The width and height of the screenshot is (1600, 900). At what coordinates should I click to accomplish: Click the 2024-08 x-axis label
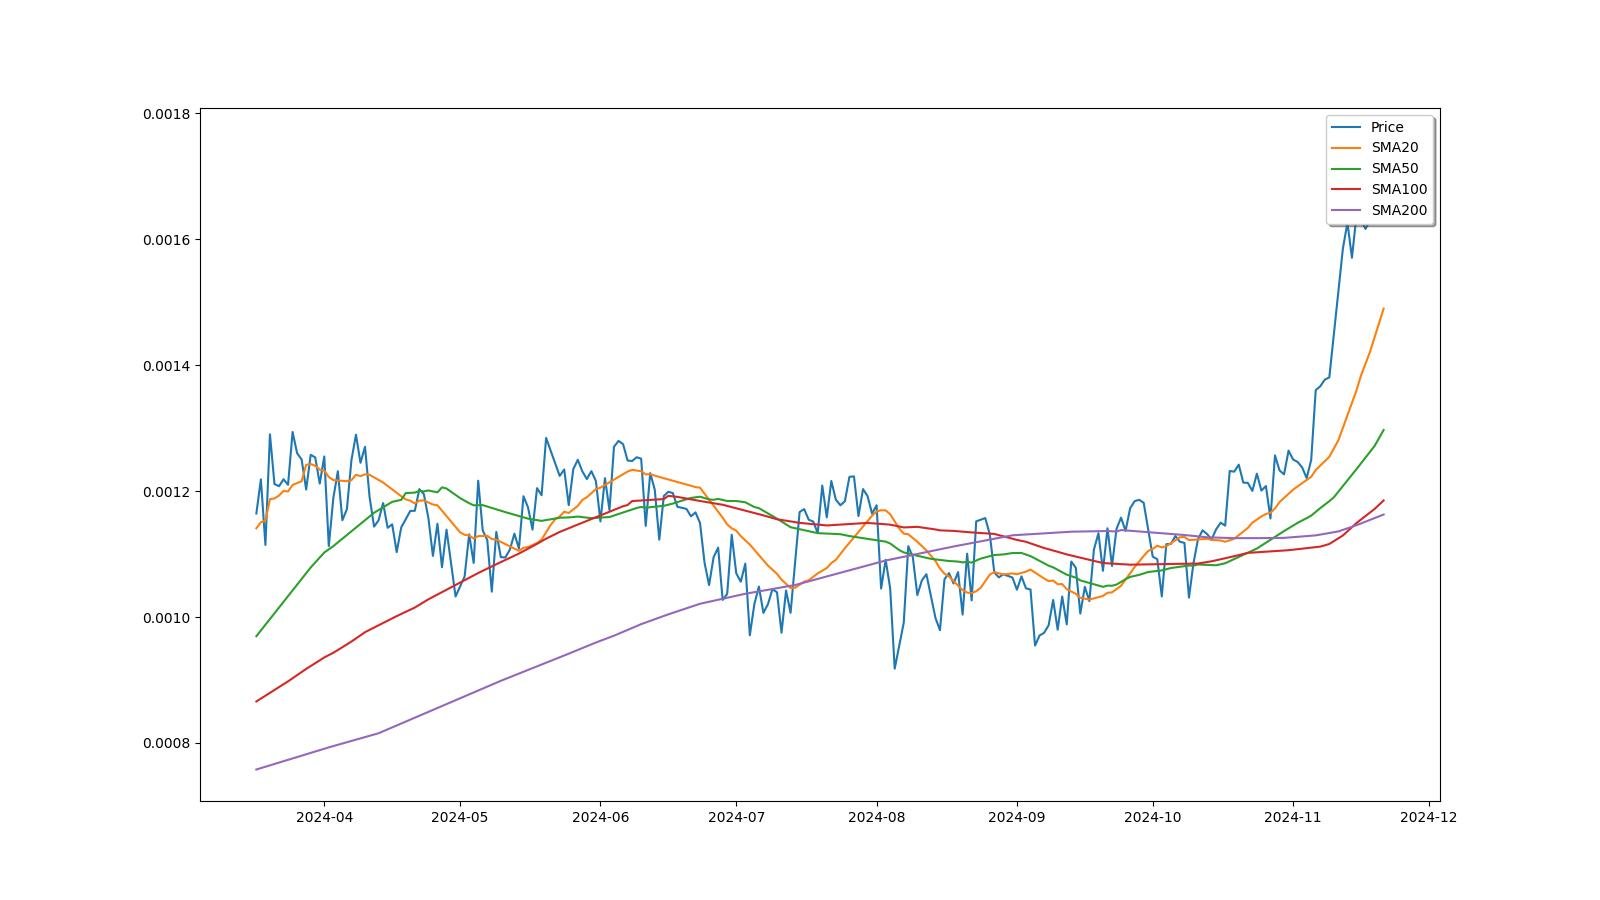[x=877, y=817]
